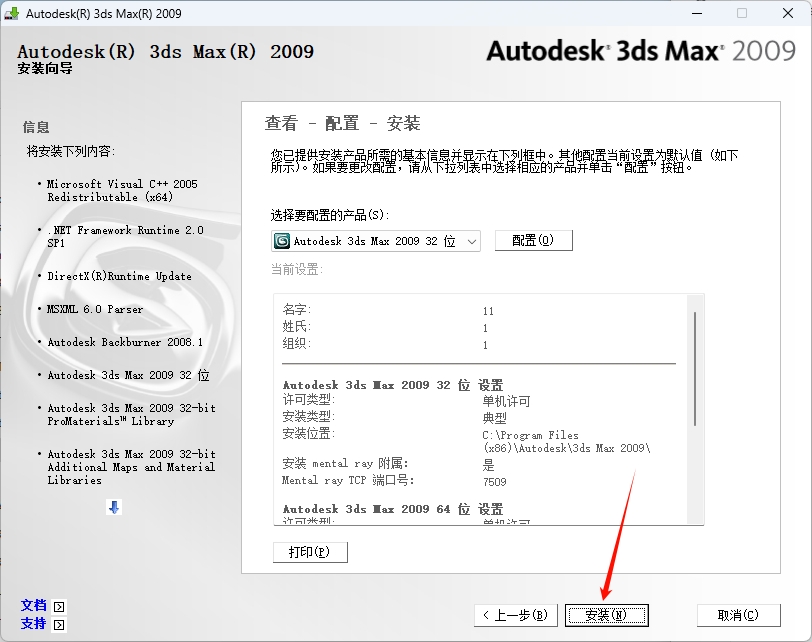Image resolution: width=812 pixels, height=642 pixels.
Task: Close the 3ds Max installer window
Action: [x=787, y=14]
